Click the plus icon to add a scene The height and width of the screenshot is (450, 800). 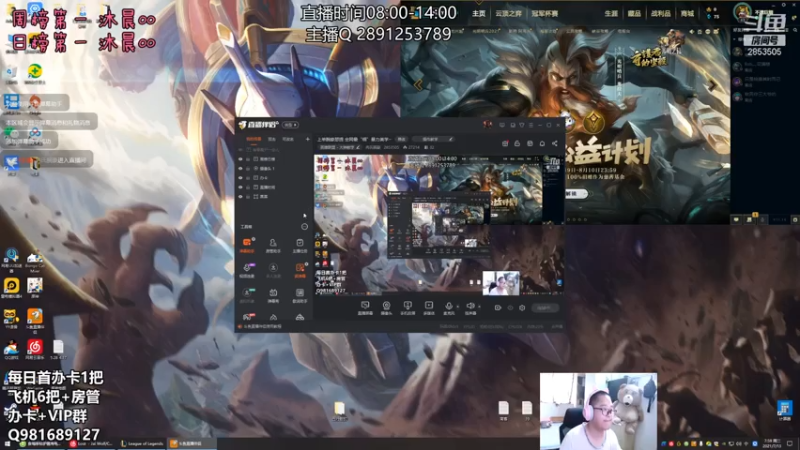307,139
